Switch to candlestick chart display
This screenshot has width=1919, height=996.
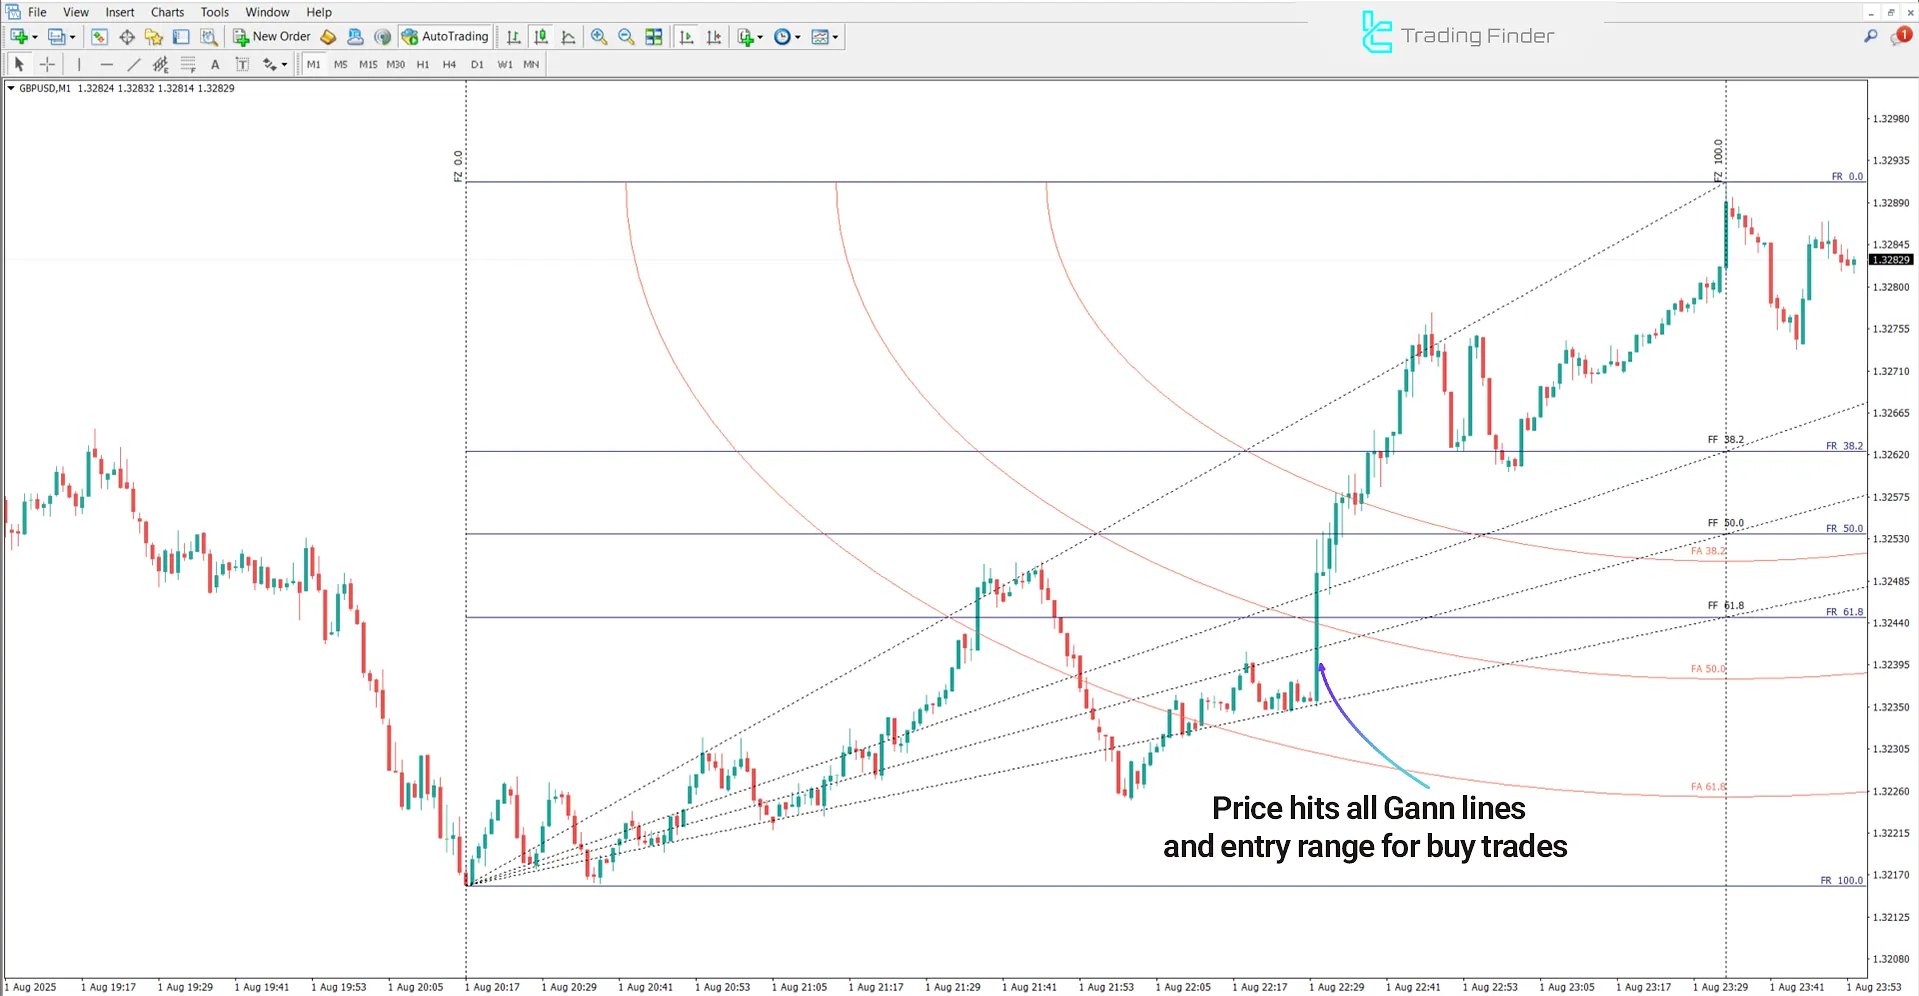pos(541,37)
